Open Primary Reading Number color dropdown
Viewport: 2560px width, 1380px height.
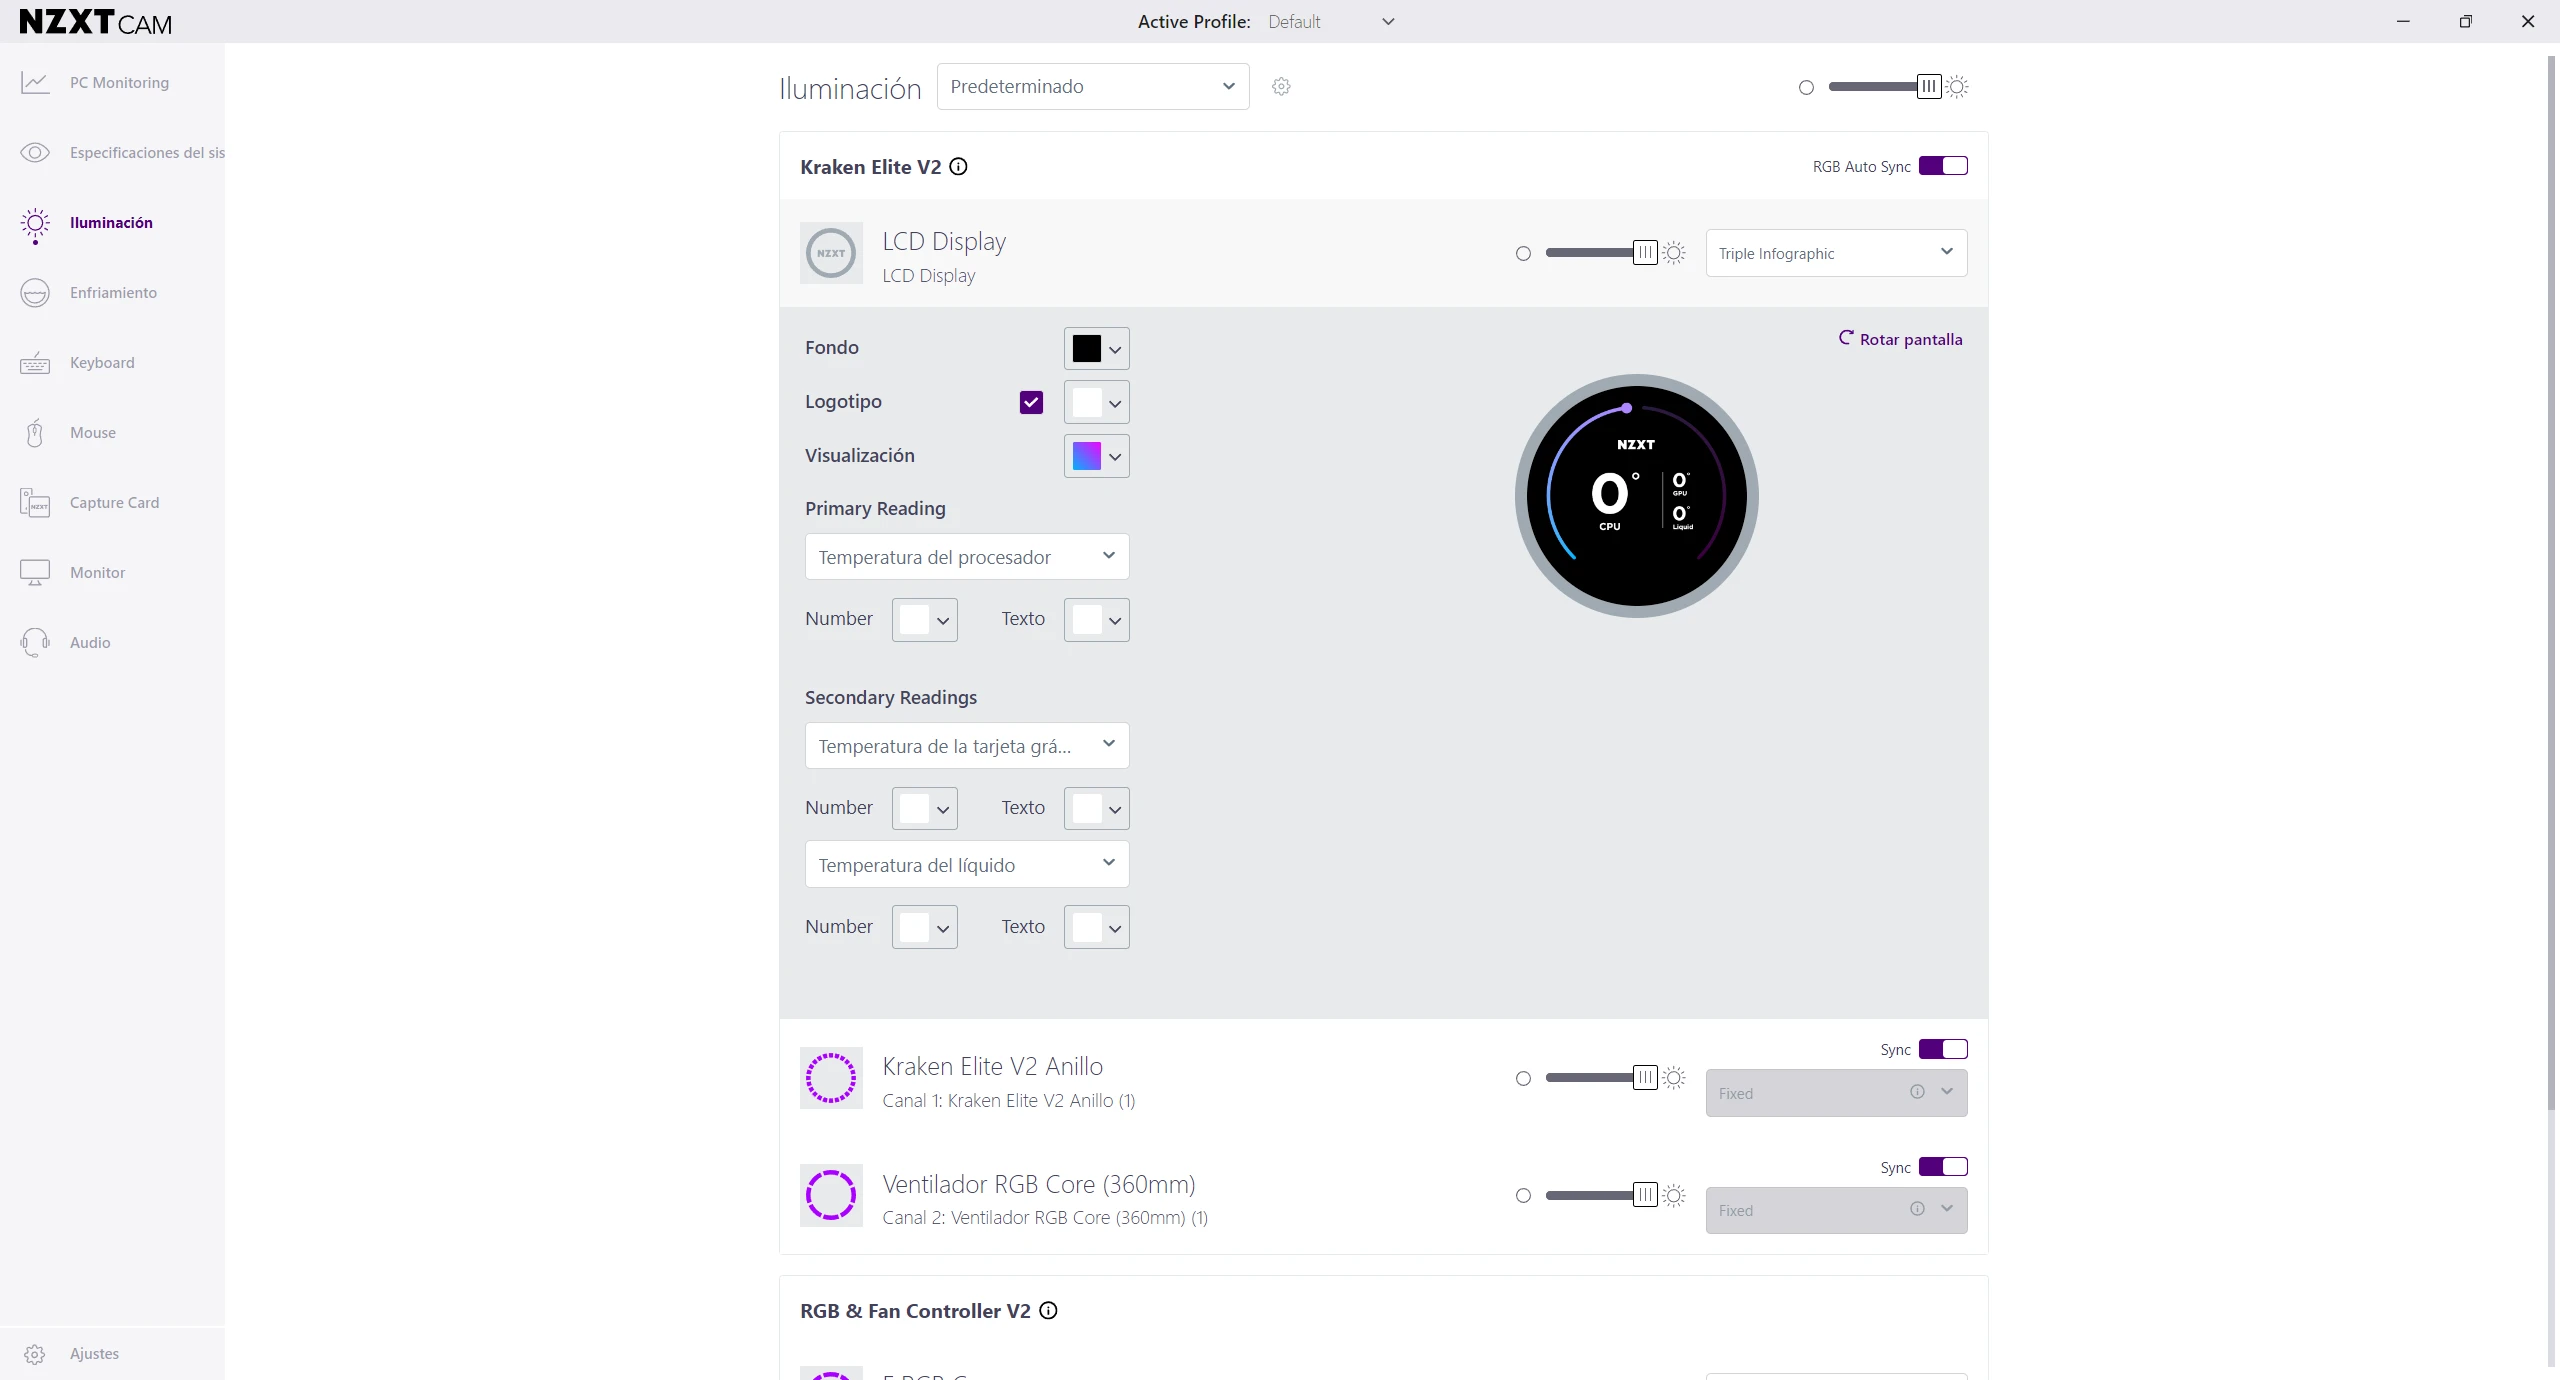(924, 620)
